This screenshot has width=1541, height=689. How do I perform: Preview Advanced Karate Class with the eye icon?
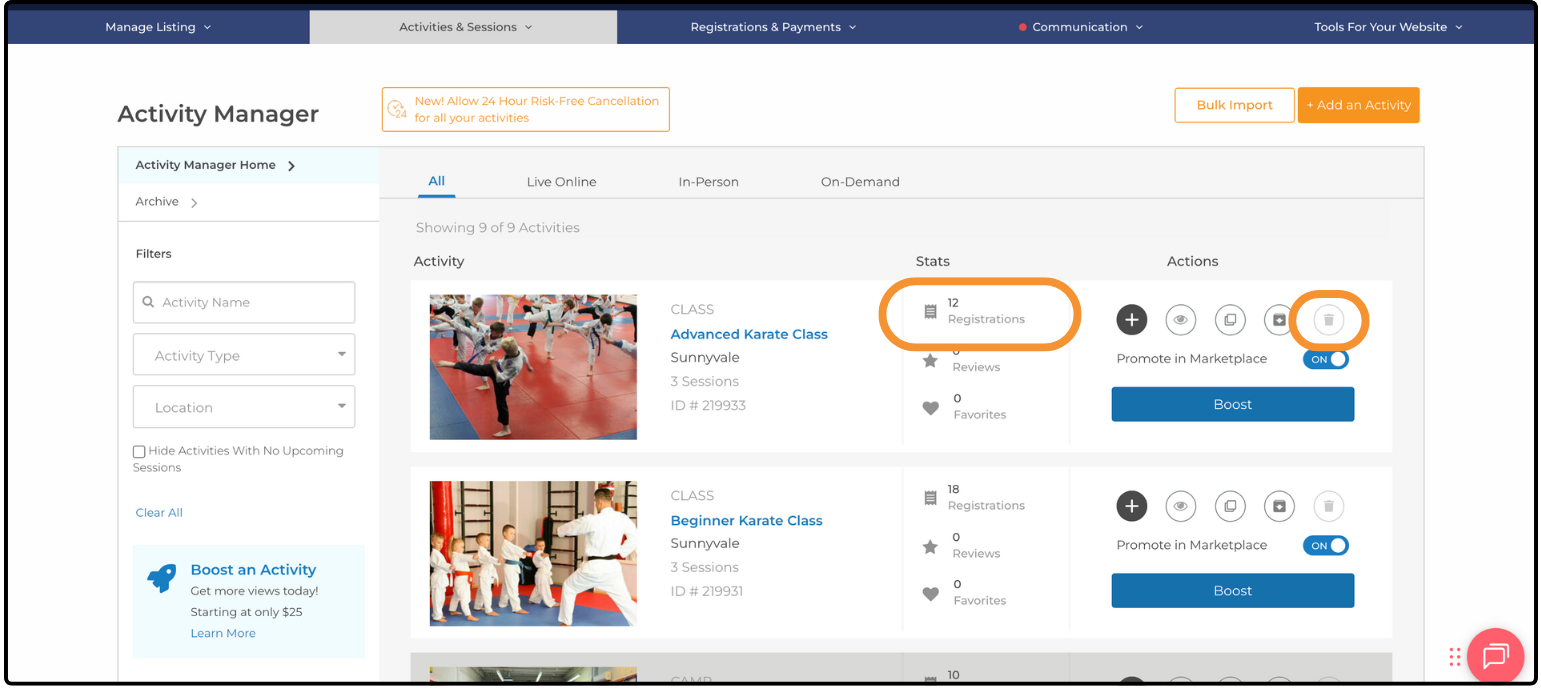[x=1181, y=320]
